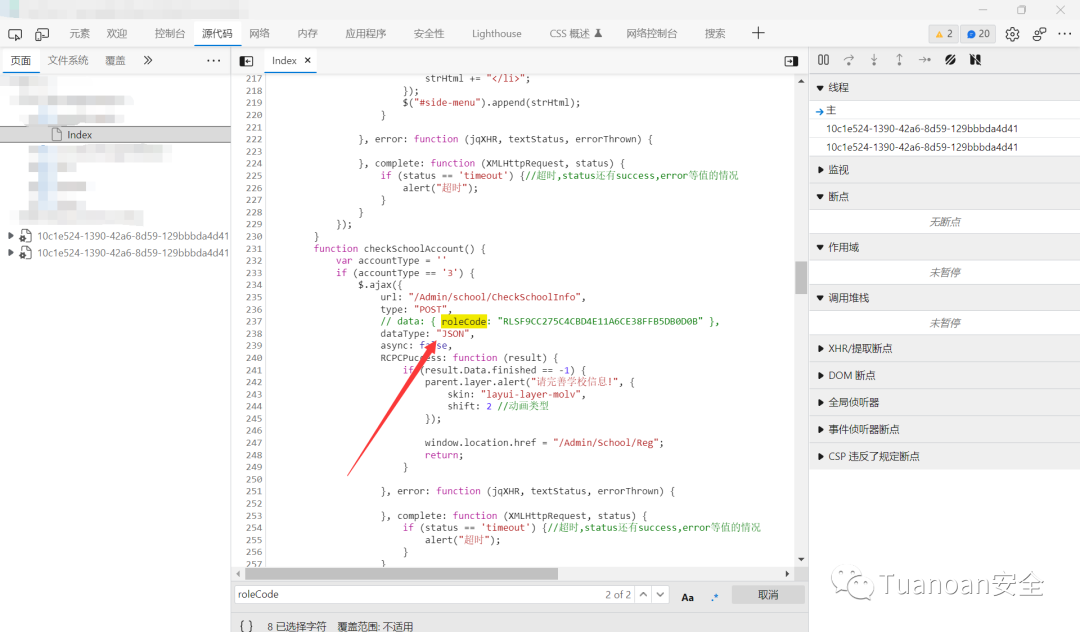Expand first 10c1e524 worker tree item
Viewport: 1080px width, 632px height.
[10, 235]
